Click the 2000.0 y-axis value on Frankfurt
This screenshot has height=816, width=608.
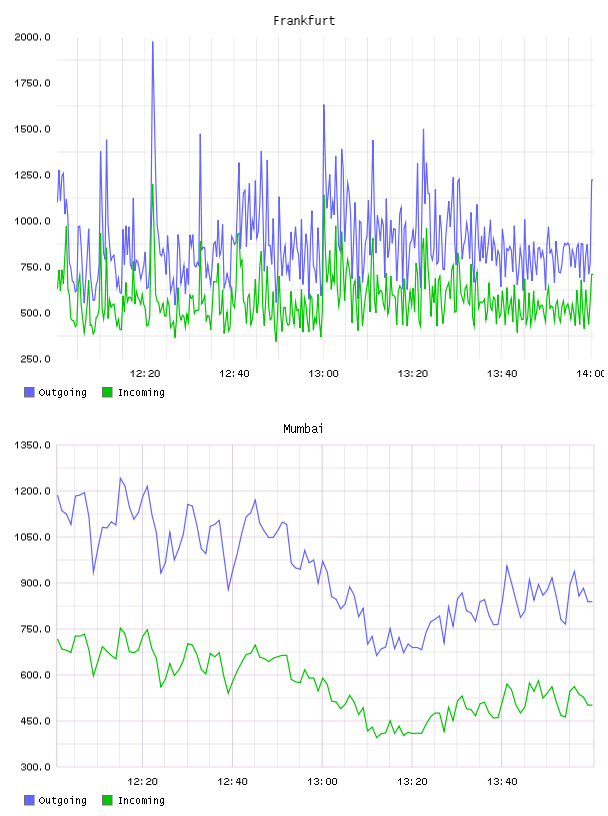pos(32,37)
